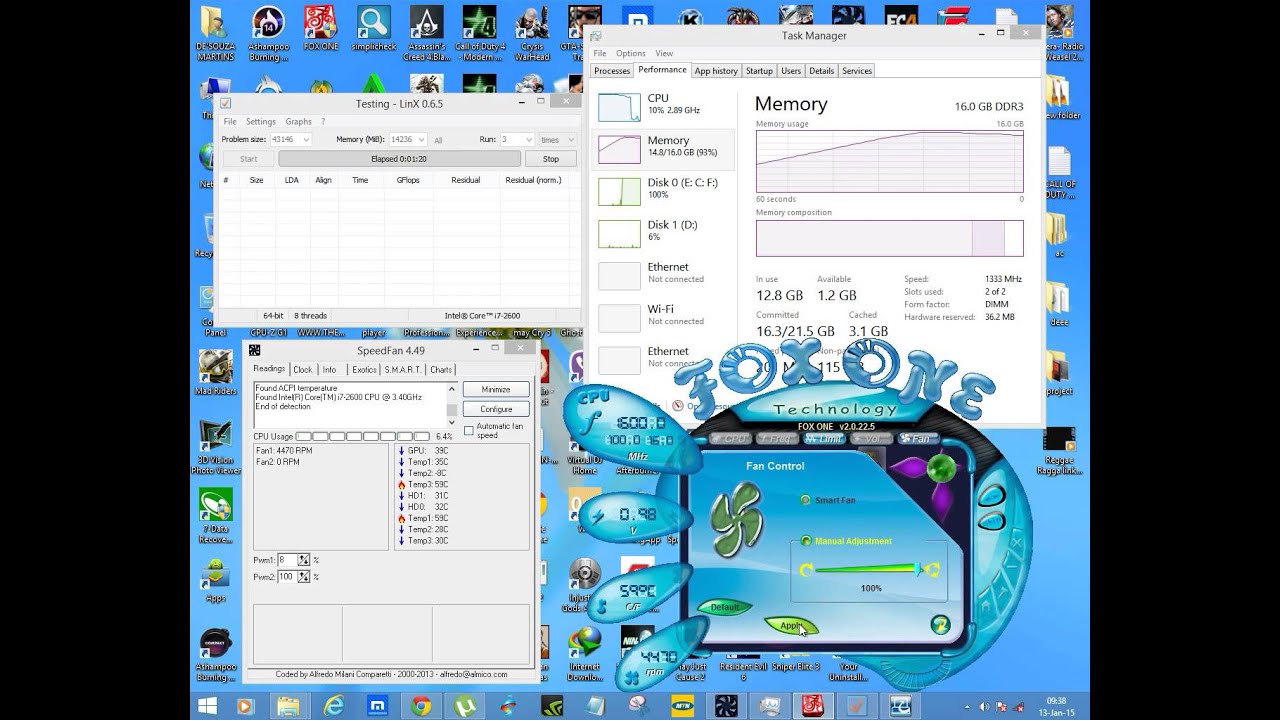Click the Windows Start button
The width and height of the screenshot is (1280, 720).
(x=207, y=706)
